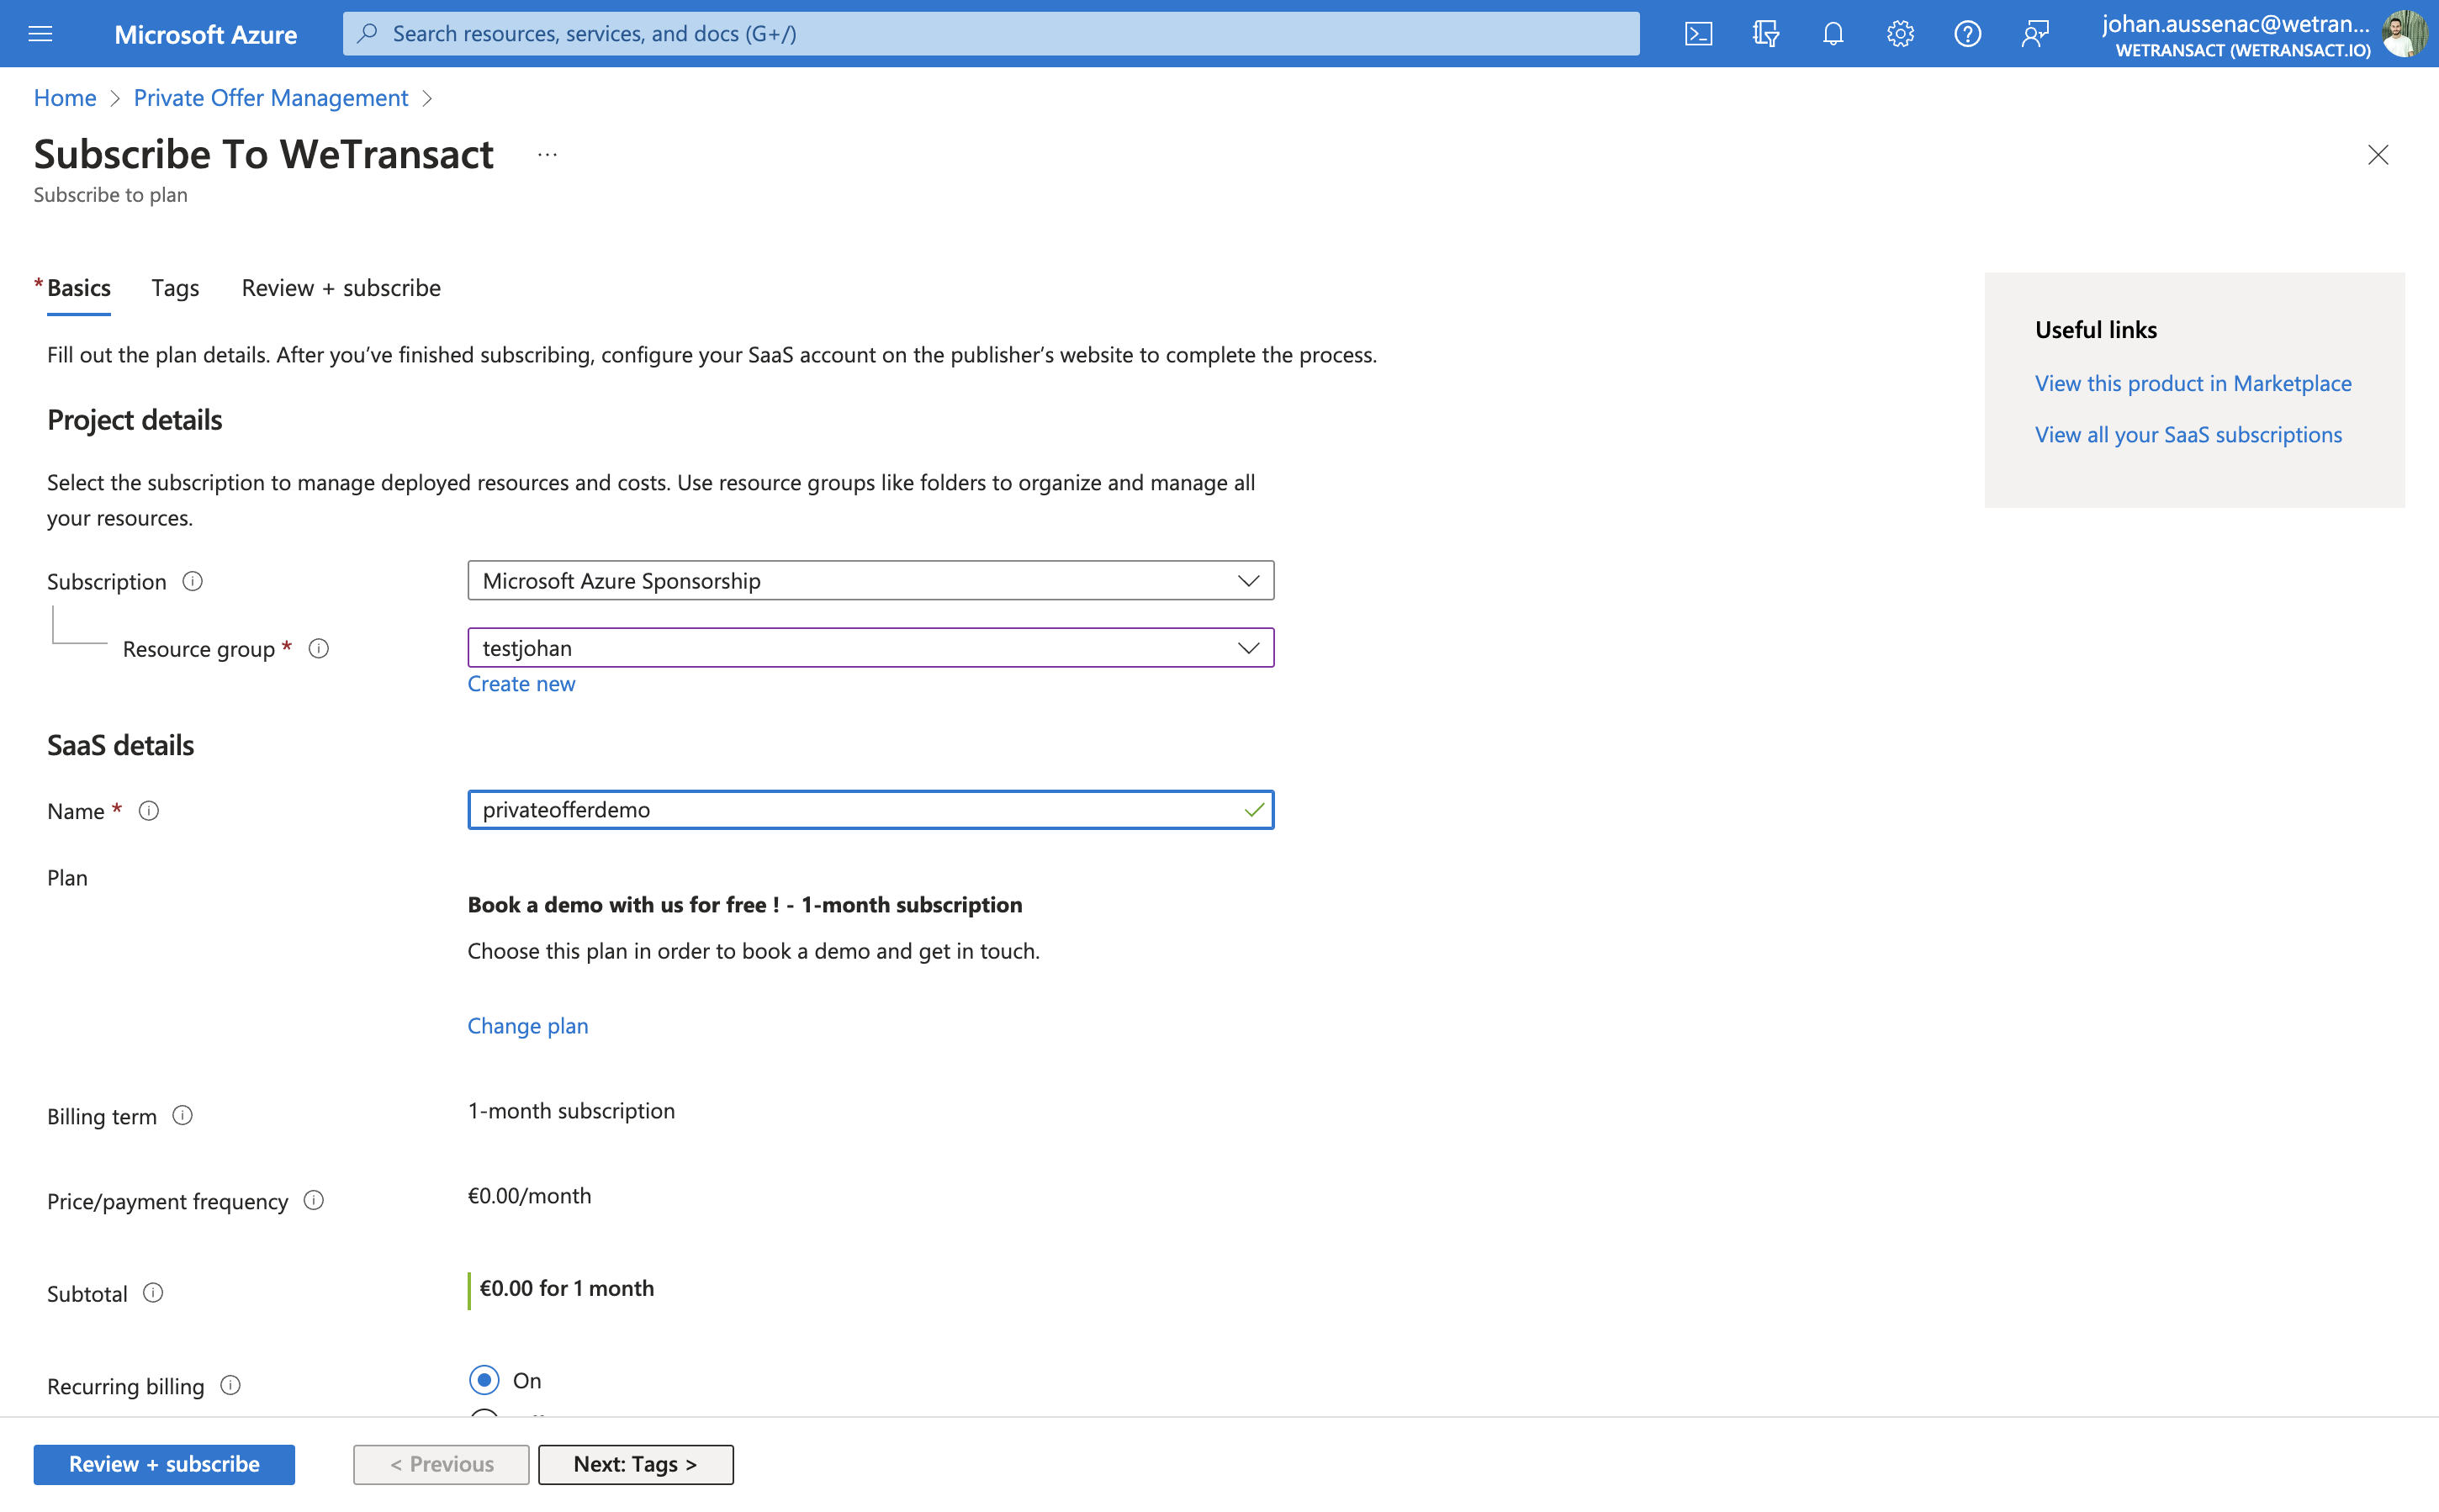Show info tooltip for Name field
The width and height of the screenshot is (2439, 1512).
[149, 811]
